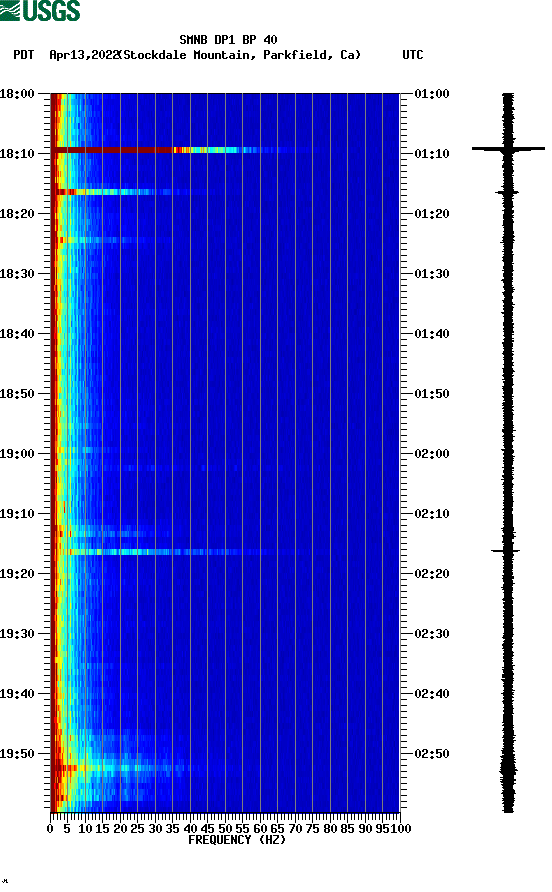
Task: Click the 01:00 UTC time label
Action: 432,94
